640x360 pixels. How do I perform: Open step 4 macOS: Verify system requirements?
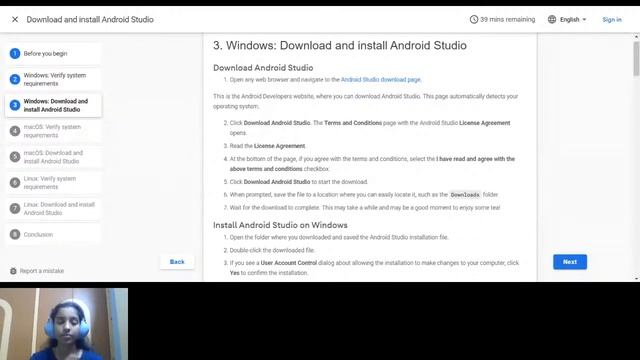(53, 131)
